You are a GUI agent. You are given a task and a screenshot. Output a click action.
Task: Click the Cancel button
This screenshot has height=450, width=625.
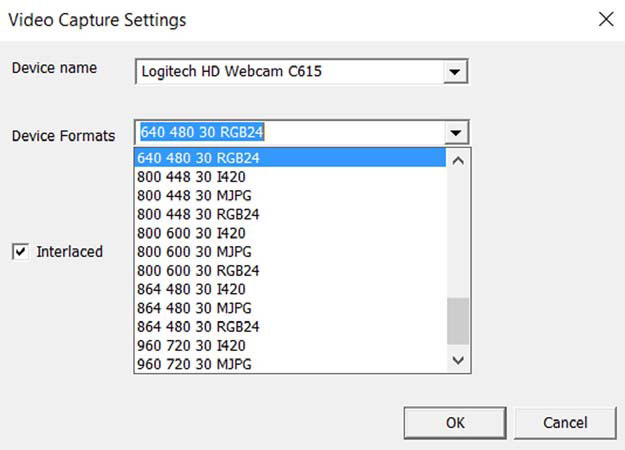[565, 422]
